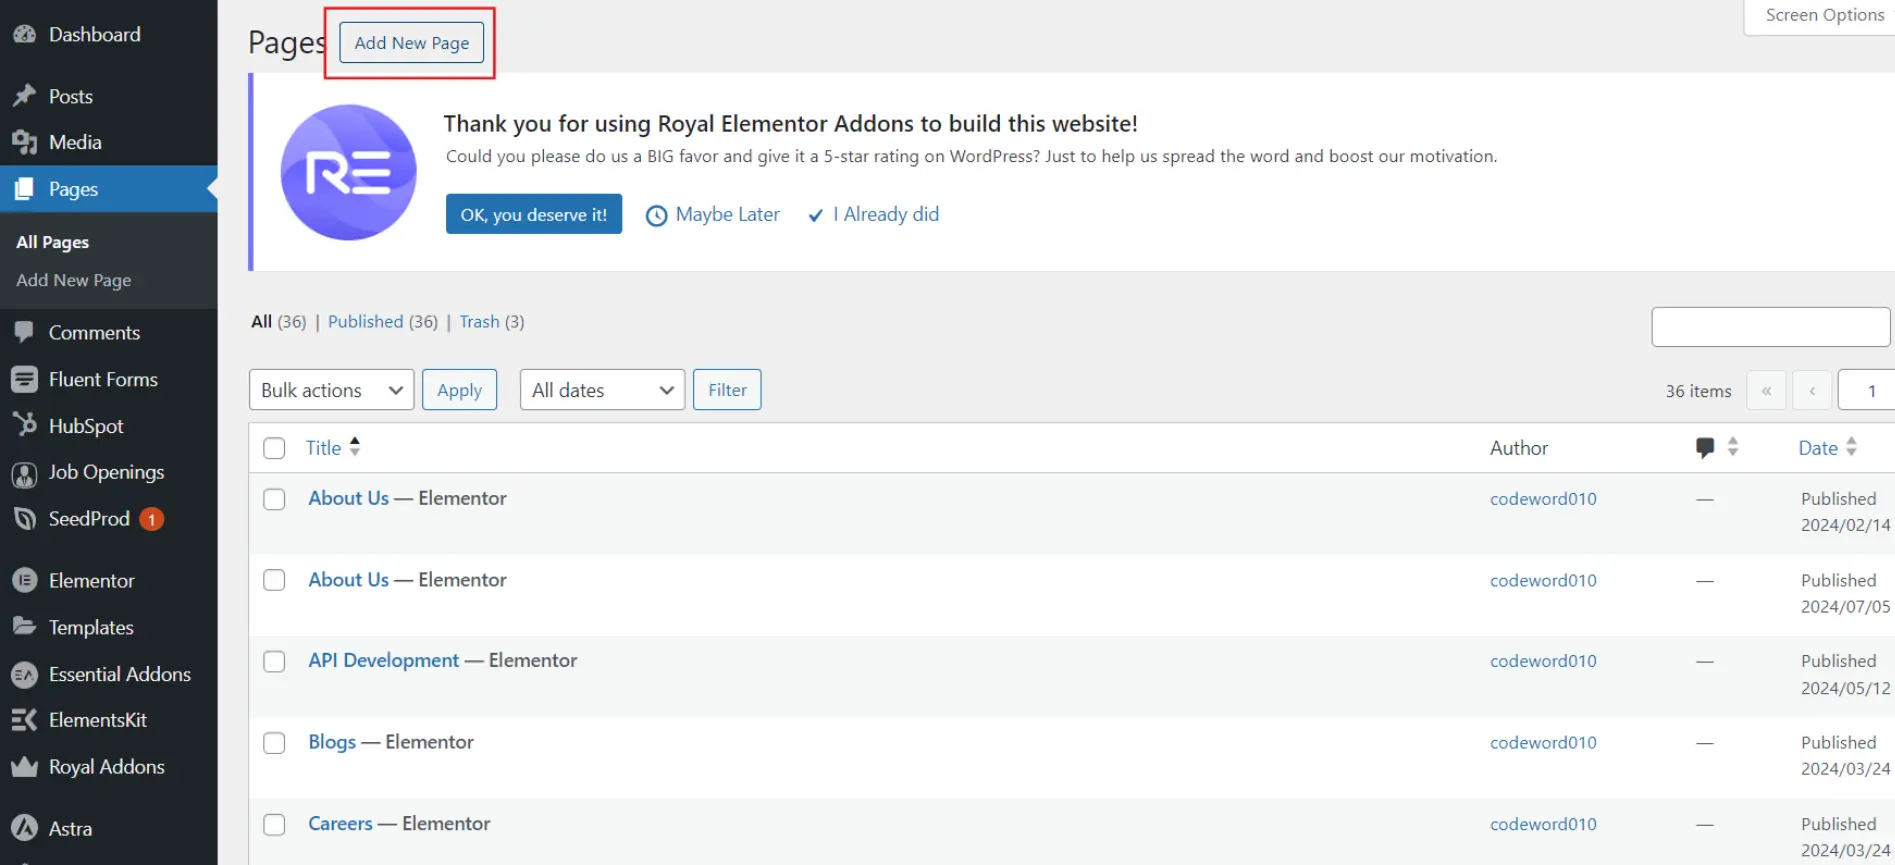
Task: Click the checkmark icon beside I Already did
Action: pyautogui.click(x=816, y=215)
